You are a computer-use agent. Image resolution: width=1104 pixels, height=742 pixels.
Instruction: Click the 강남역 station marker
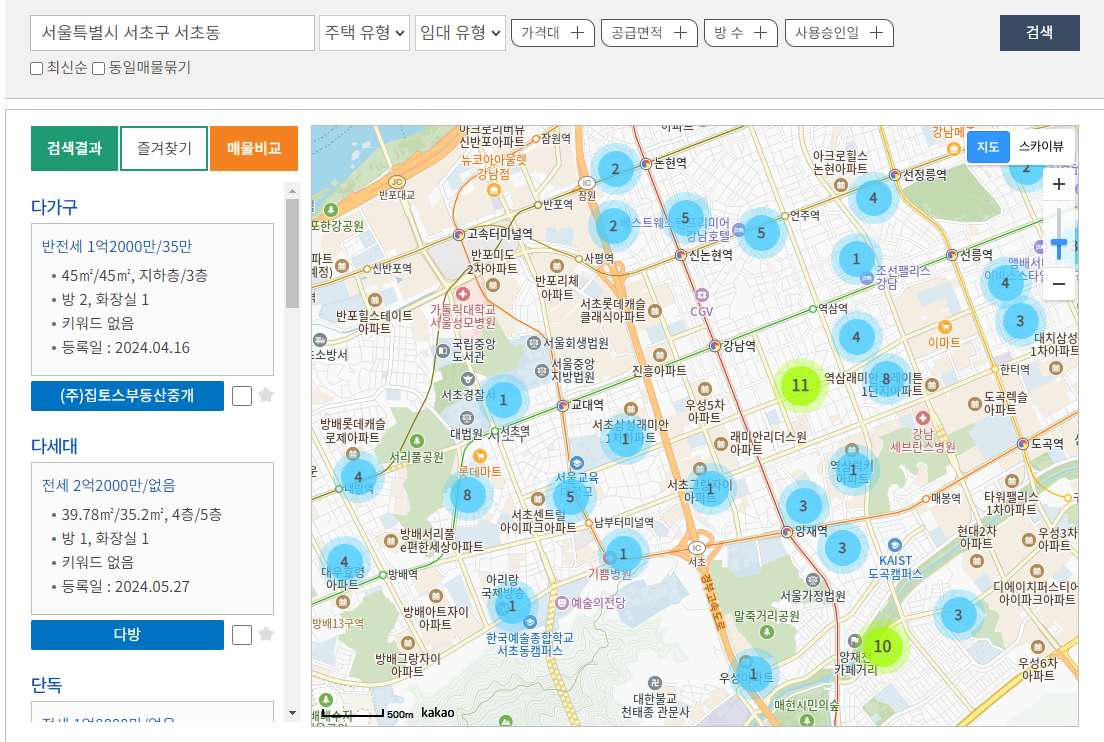pyautogui.click(x=715, y=346)
